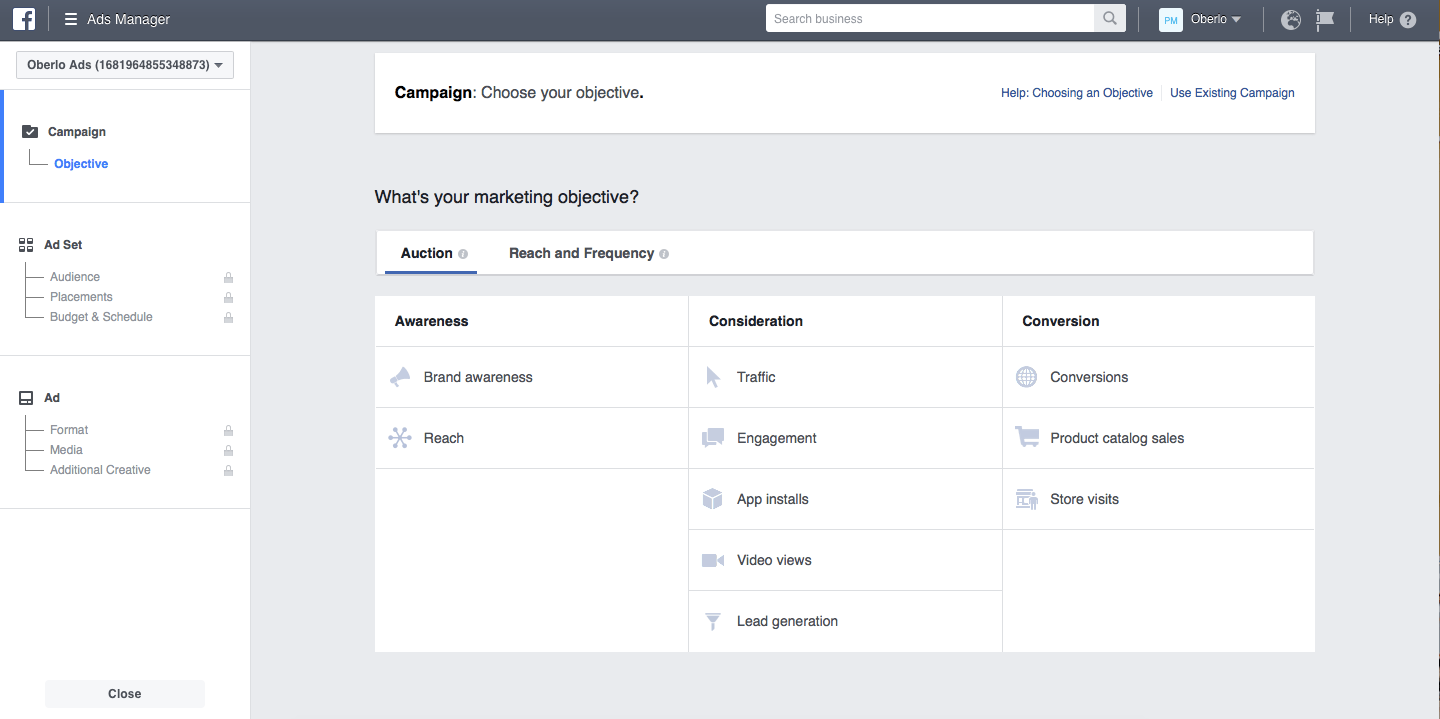1440x719 pixels.
Task: Click the lock icon beside Additional Creative
Action: click(228, 470)
